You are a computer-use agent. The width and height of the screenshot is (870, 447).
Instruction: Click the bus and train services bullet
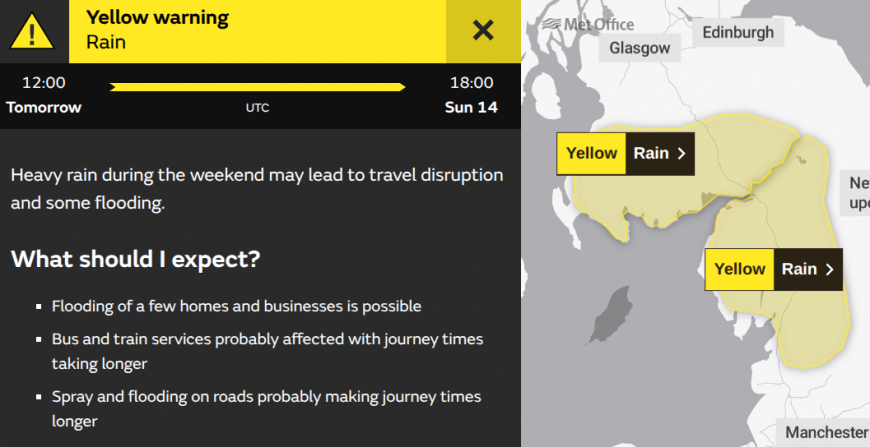267,351
